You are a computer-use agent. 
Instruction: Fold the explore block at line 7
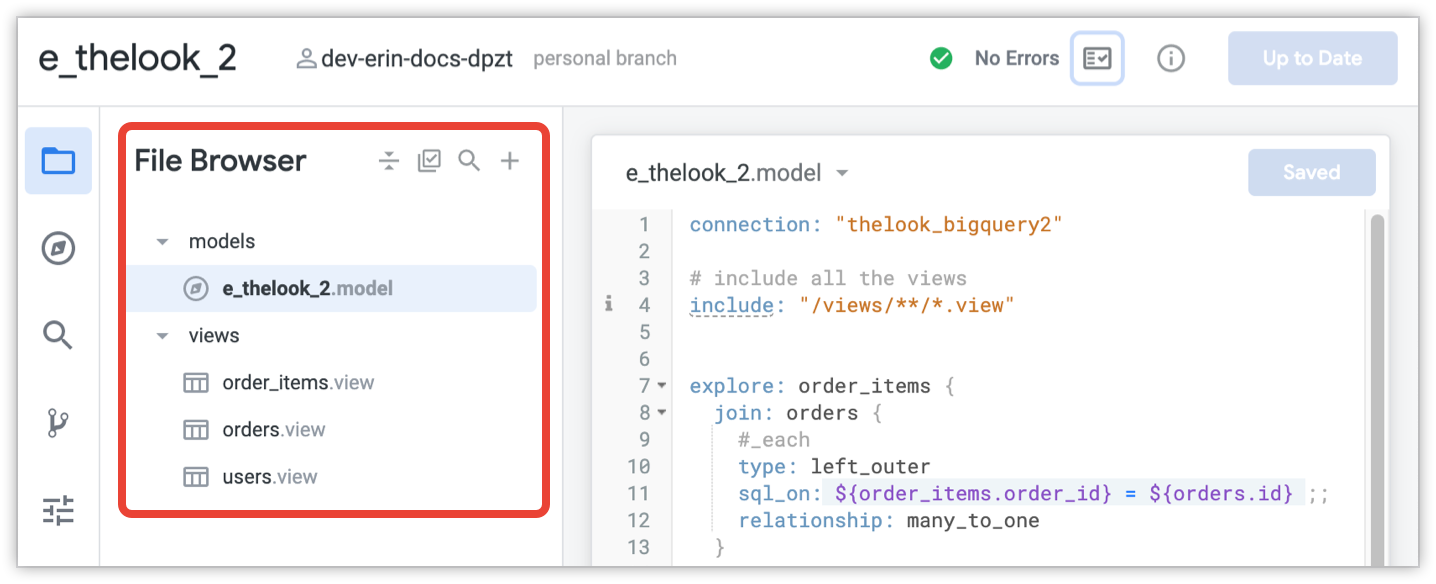tap(661, 385)
